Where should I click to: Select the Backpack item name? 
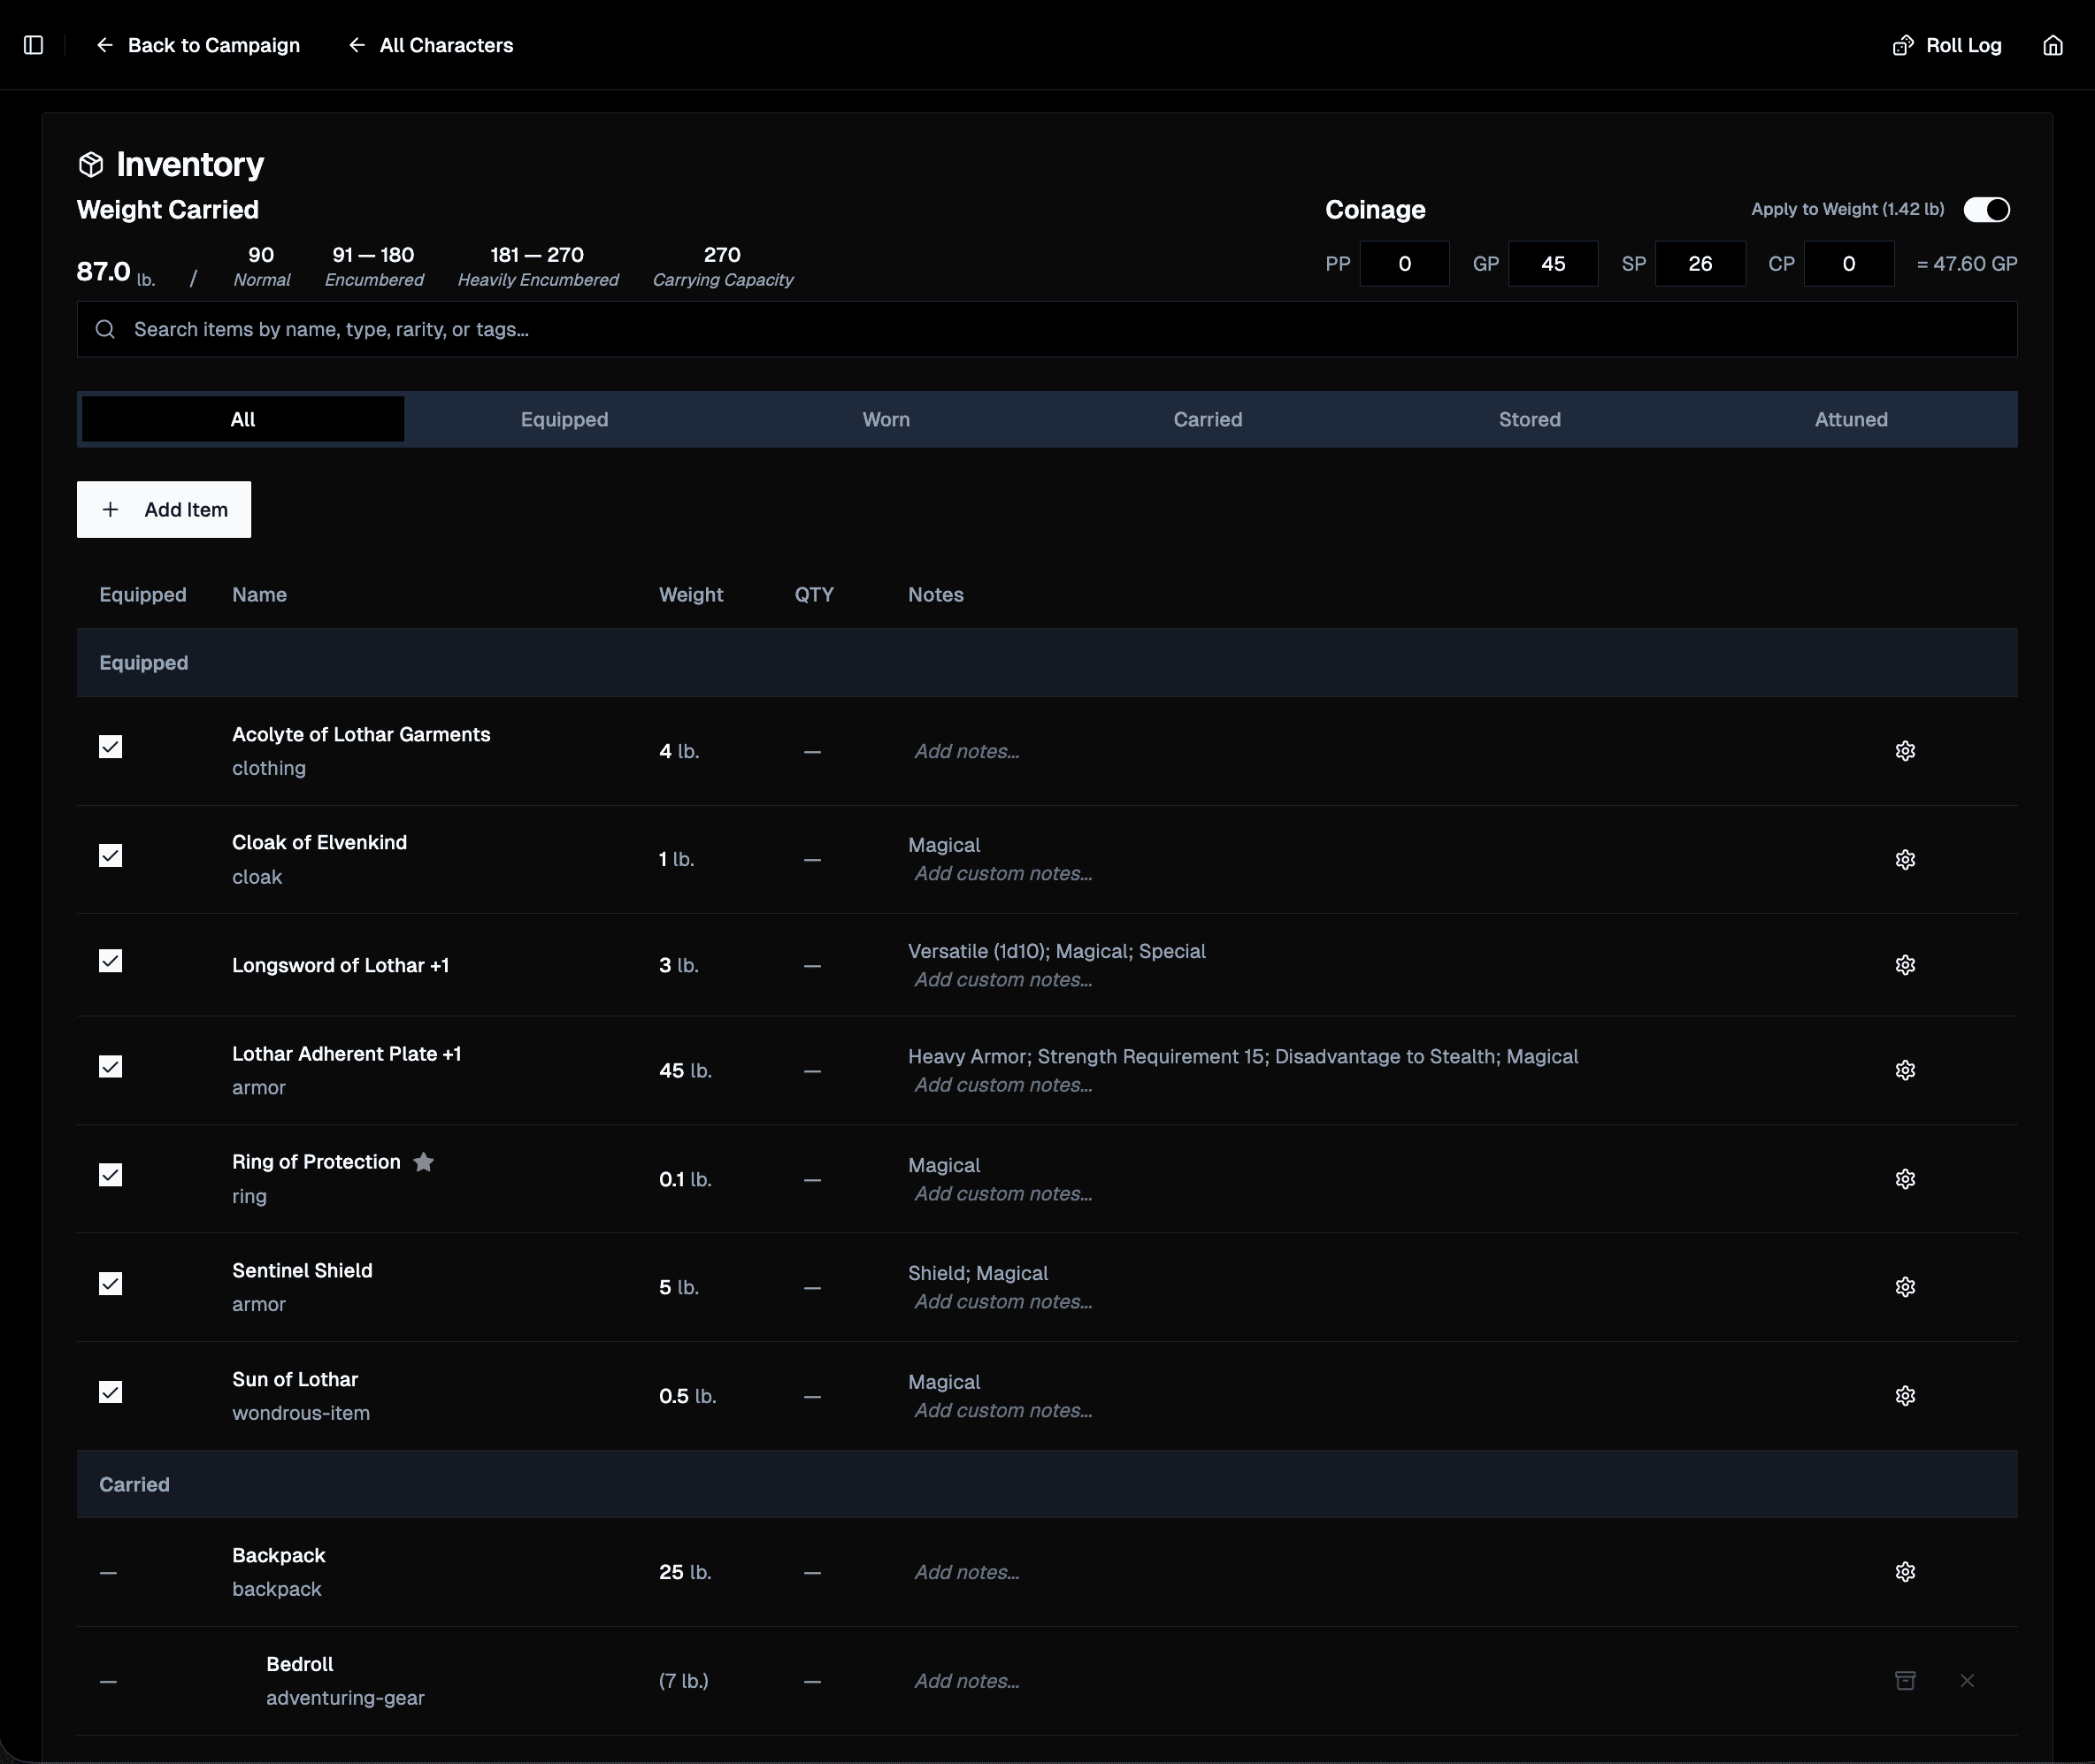pos(279,1556)
